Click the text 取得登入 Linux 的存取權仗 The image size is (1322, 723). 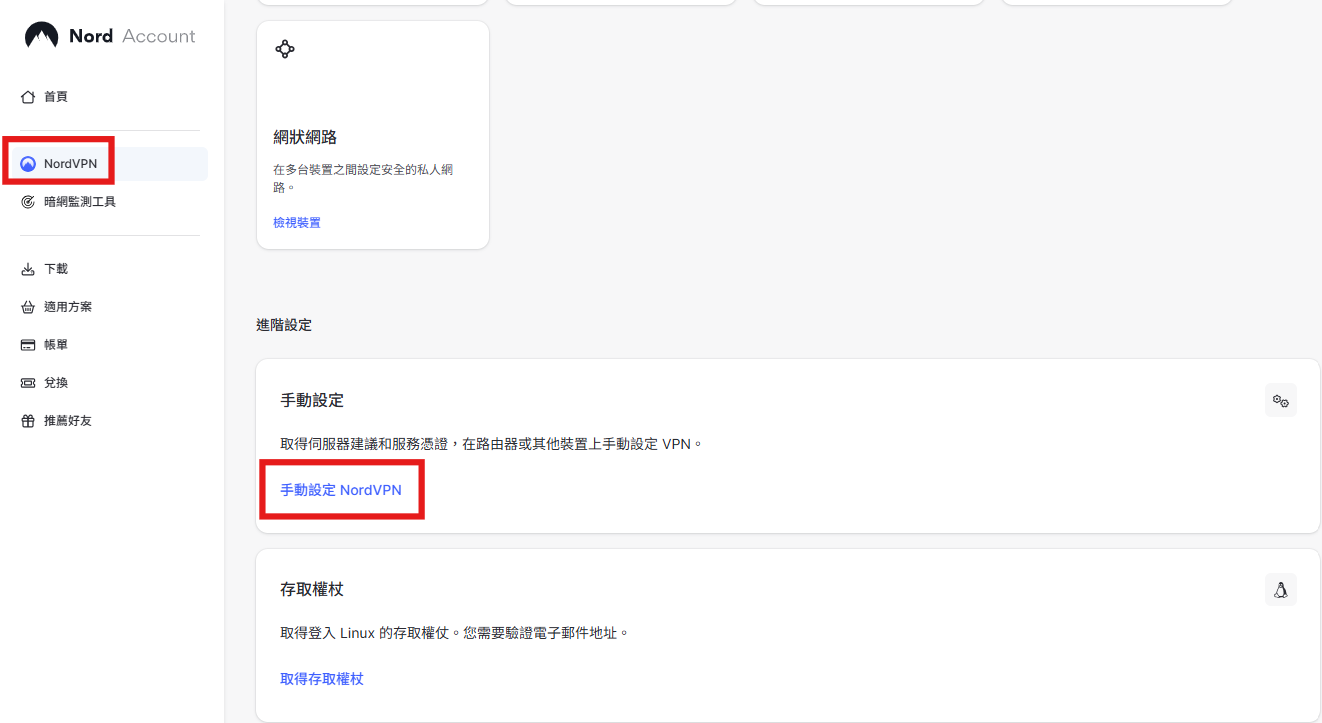tap(365, 633)
